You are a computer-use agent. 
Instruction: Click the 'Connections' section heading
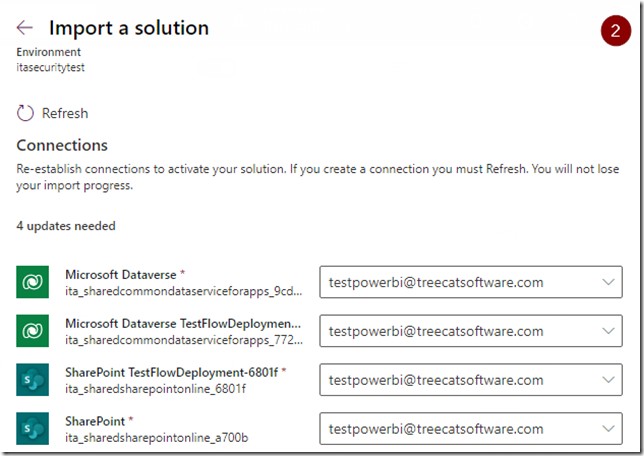(x=62, y=145)
